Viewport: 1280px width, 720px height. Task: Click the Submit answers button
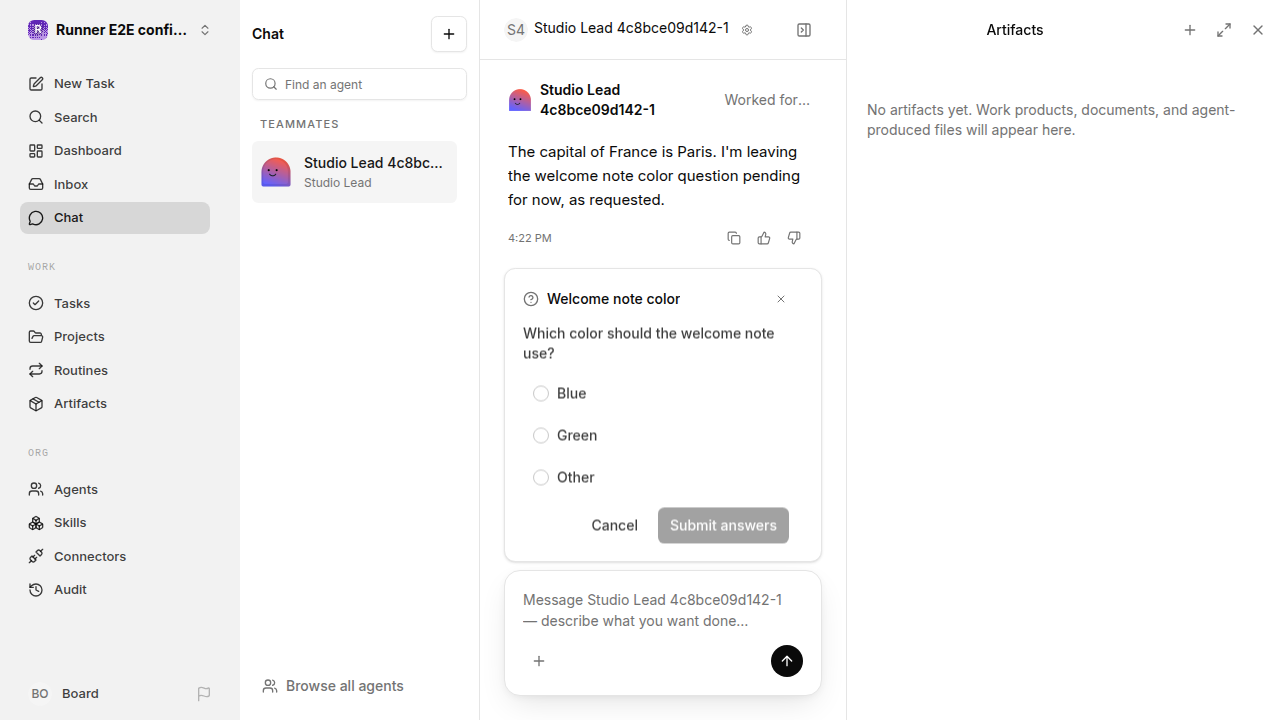(723, 526)
